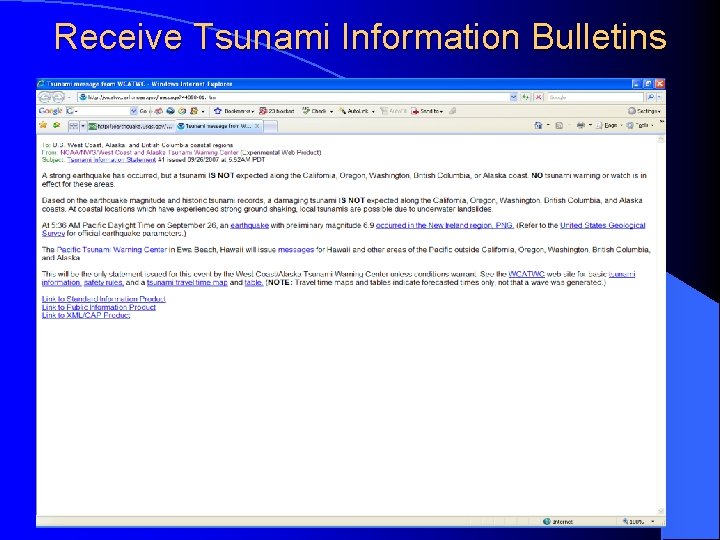Expand the search provider dropdown arrow
720x540 pixels.
pyautogui.click(x=659, y=97)
